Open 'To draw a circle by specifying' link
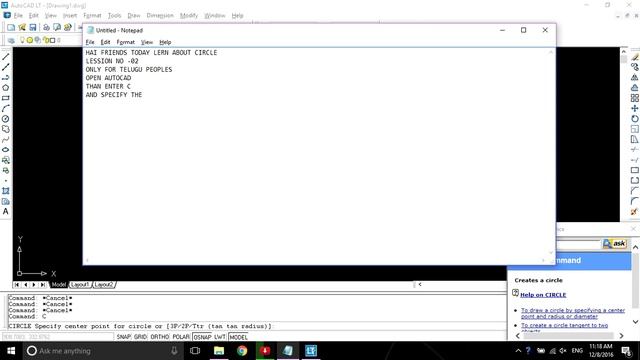Screen dimensions: 640x360 (573, 313)
